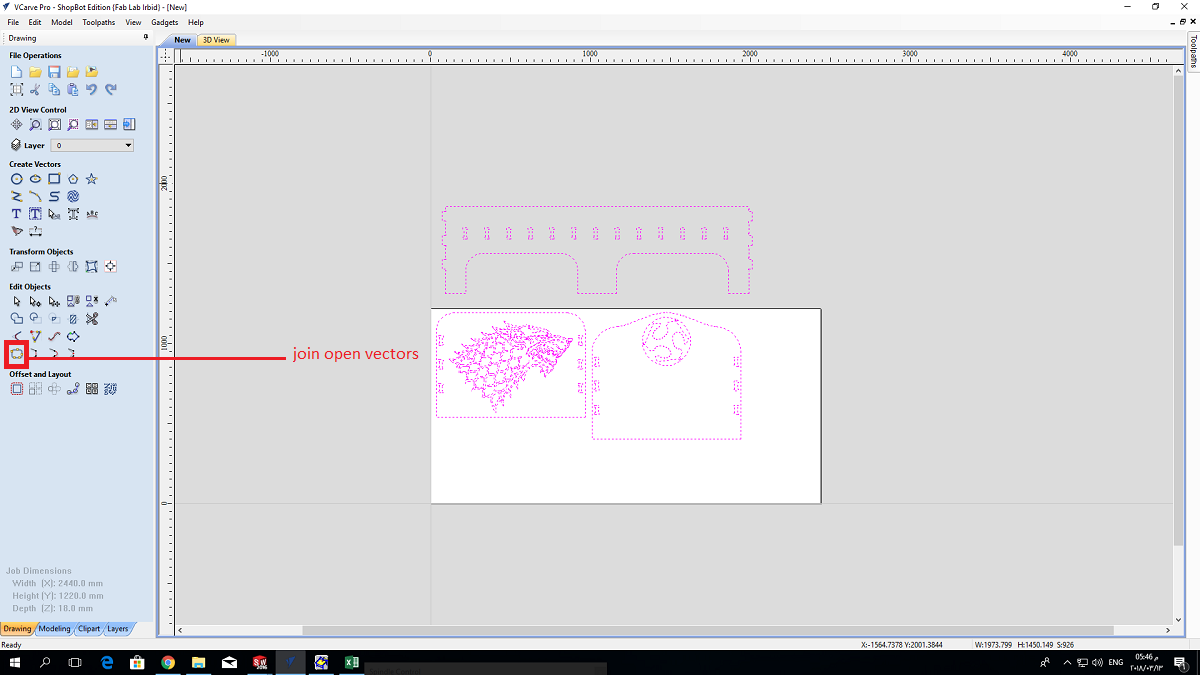Save the job with the floppy disk icon
This screenshot has width=1200, height=675.
pos(54,72)
